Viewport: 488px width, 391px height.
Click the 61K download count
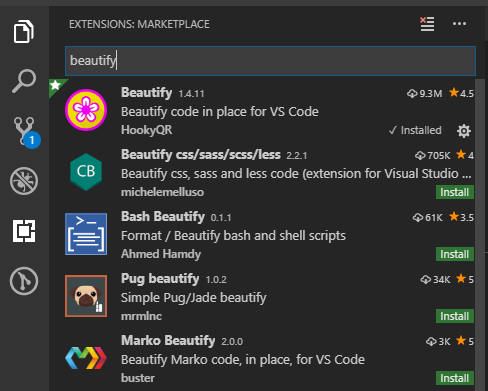click(x=427, y=218)
